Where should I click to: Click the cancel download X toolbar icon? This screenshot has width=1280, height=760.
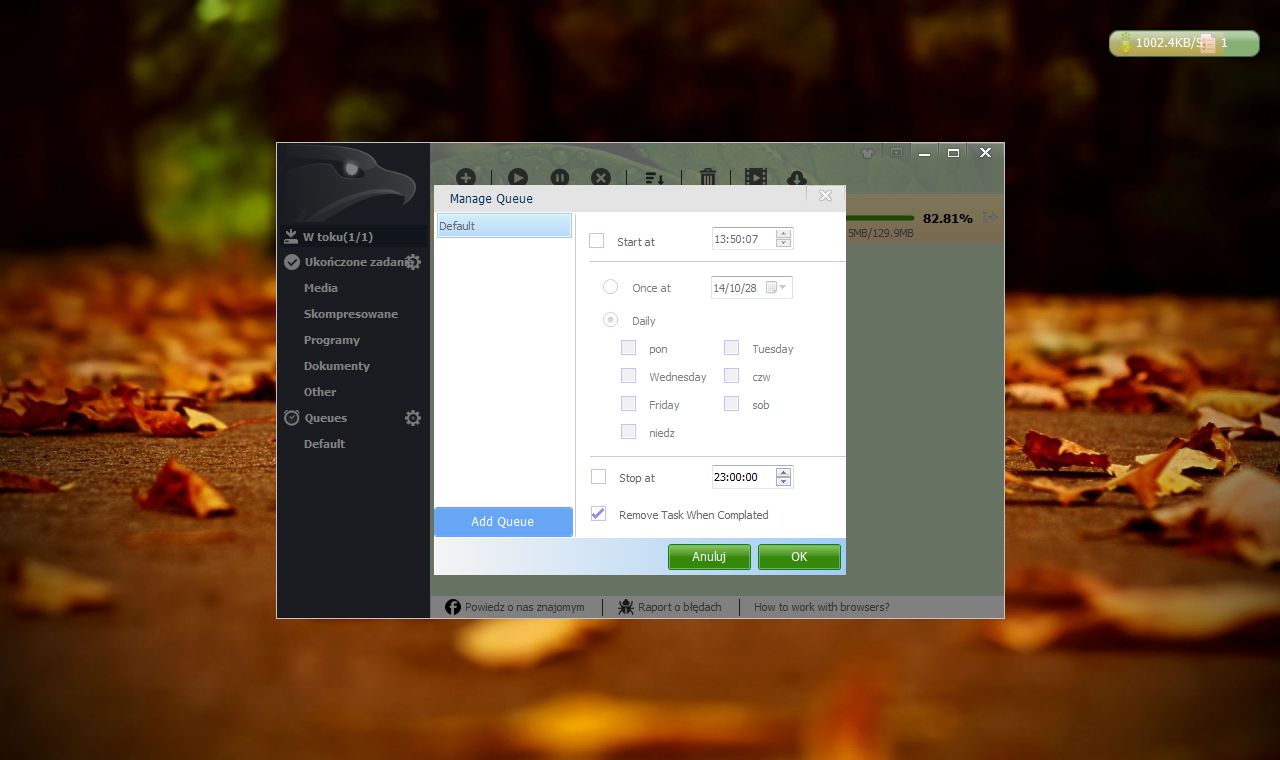[x=601, y=178]
